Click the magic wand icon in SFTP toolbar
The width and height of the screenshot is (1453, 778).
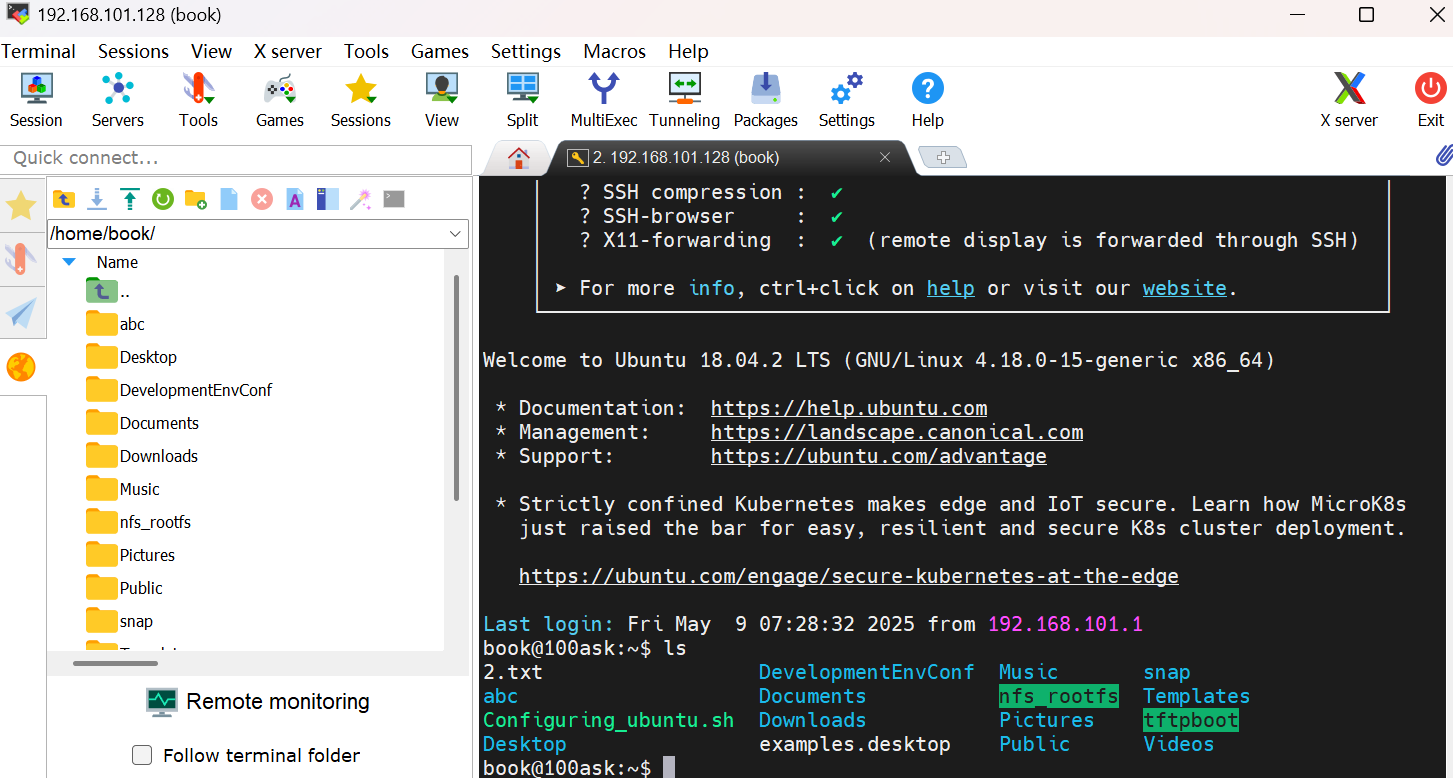click(x=361, y=199)
